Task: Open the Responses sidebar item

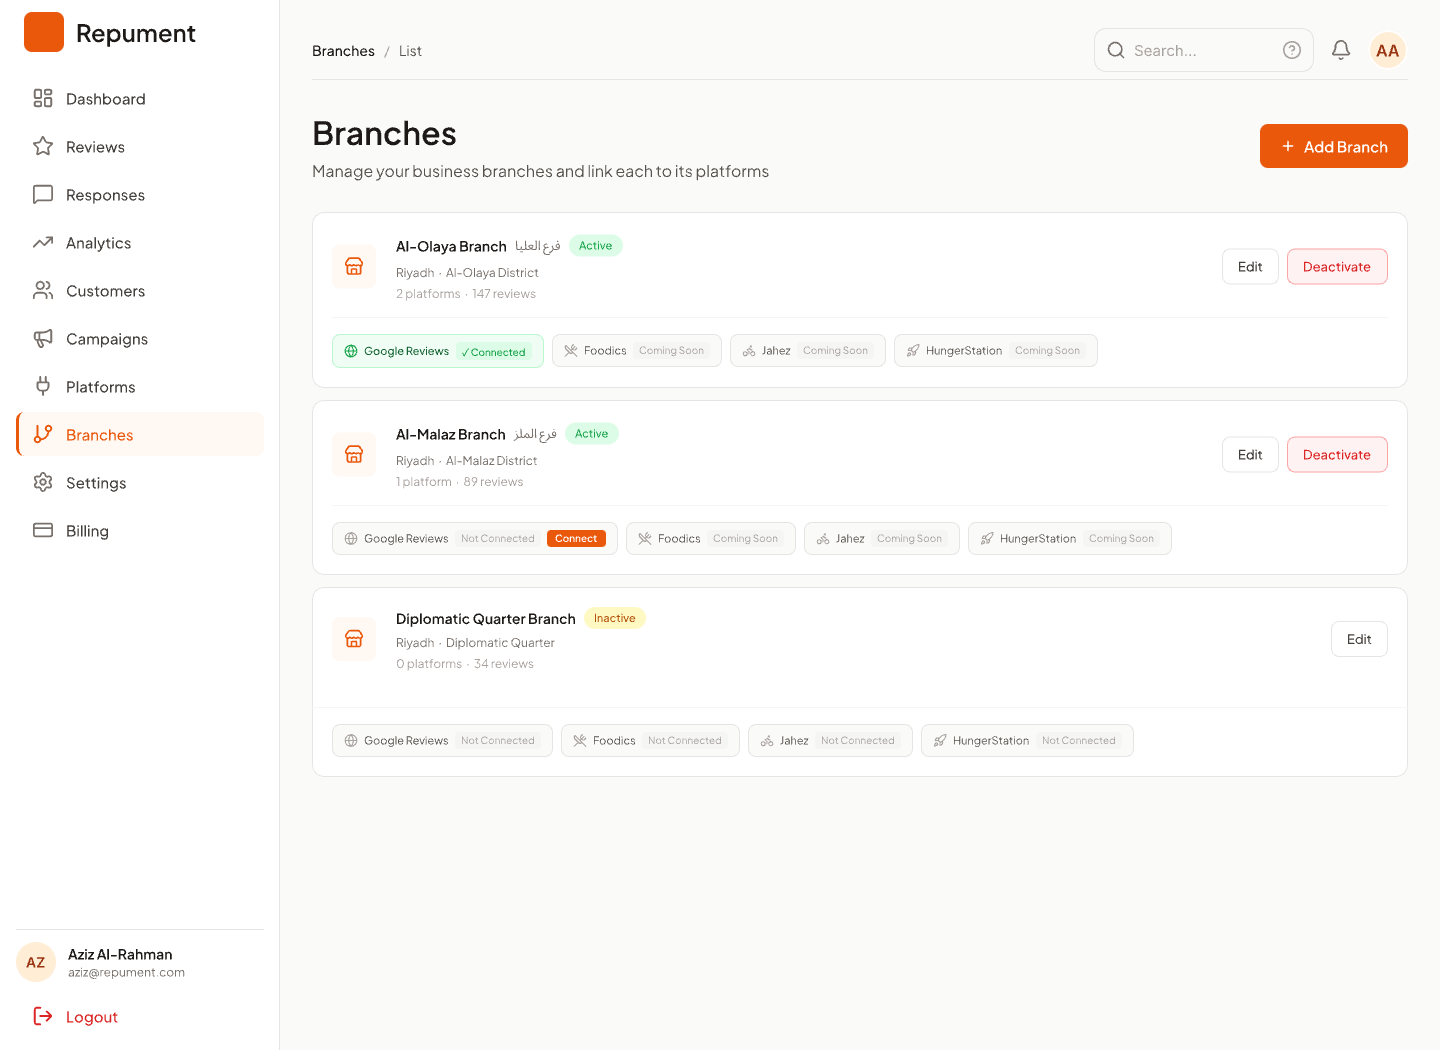Action: click(x=140, y=195)
